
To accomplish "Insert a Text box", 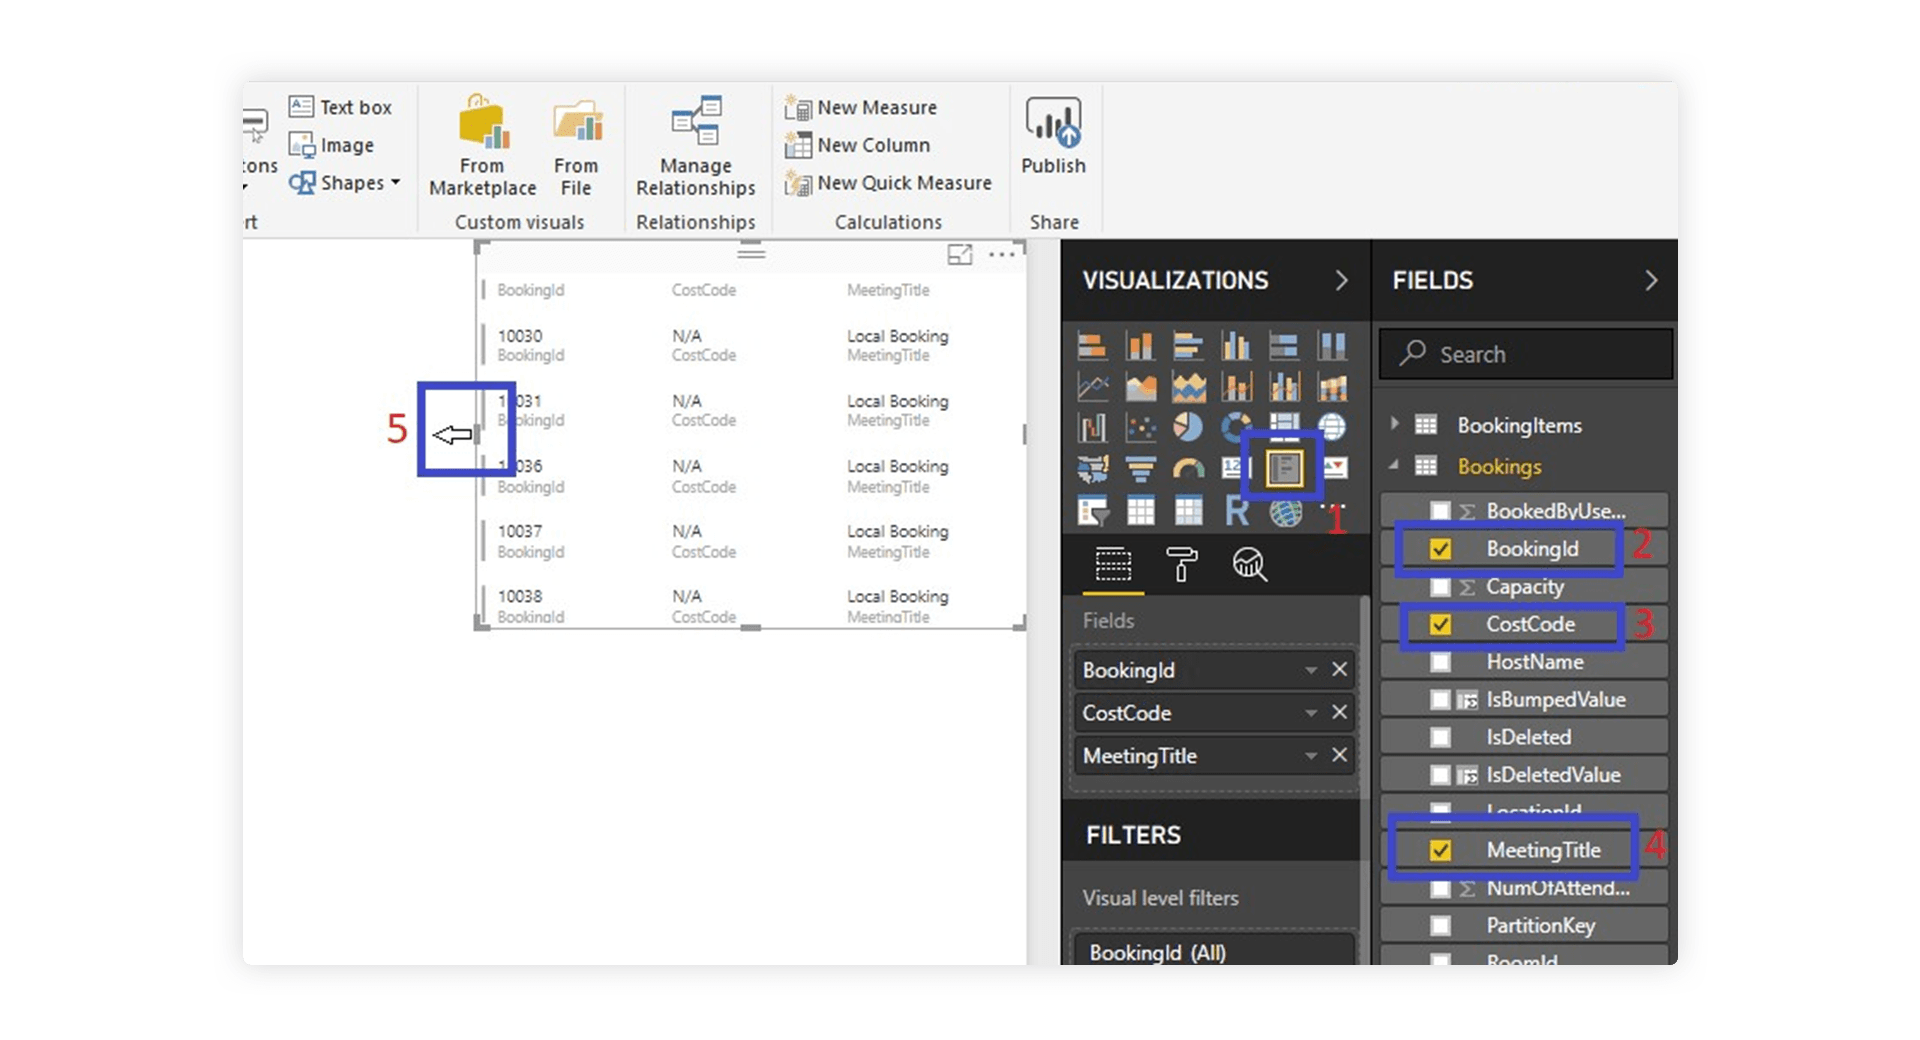I will (340, 107).
